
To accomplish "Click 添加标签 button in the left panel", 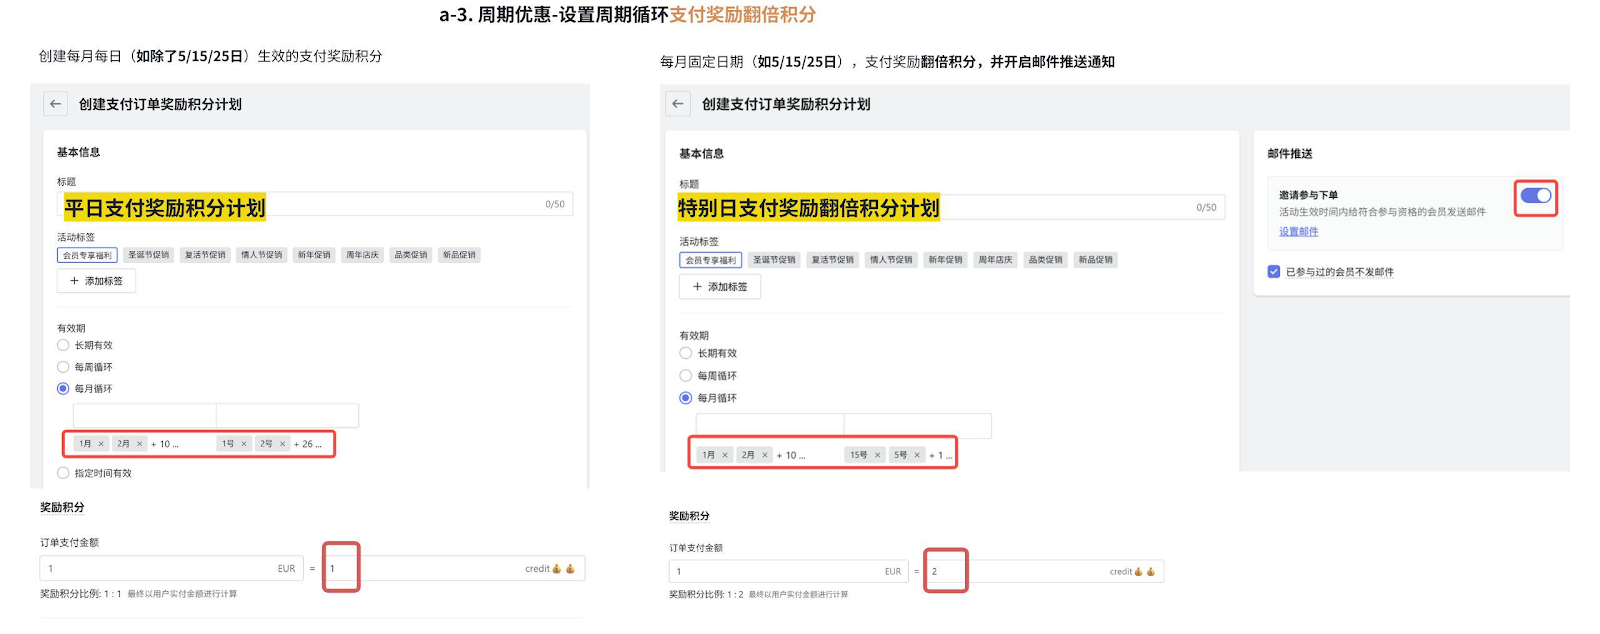I will [96, 281].
